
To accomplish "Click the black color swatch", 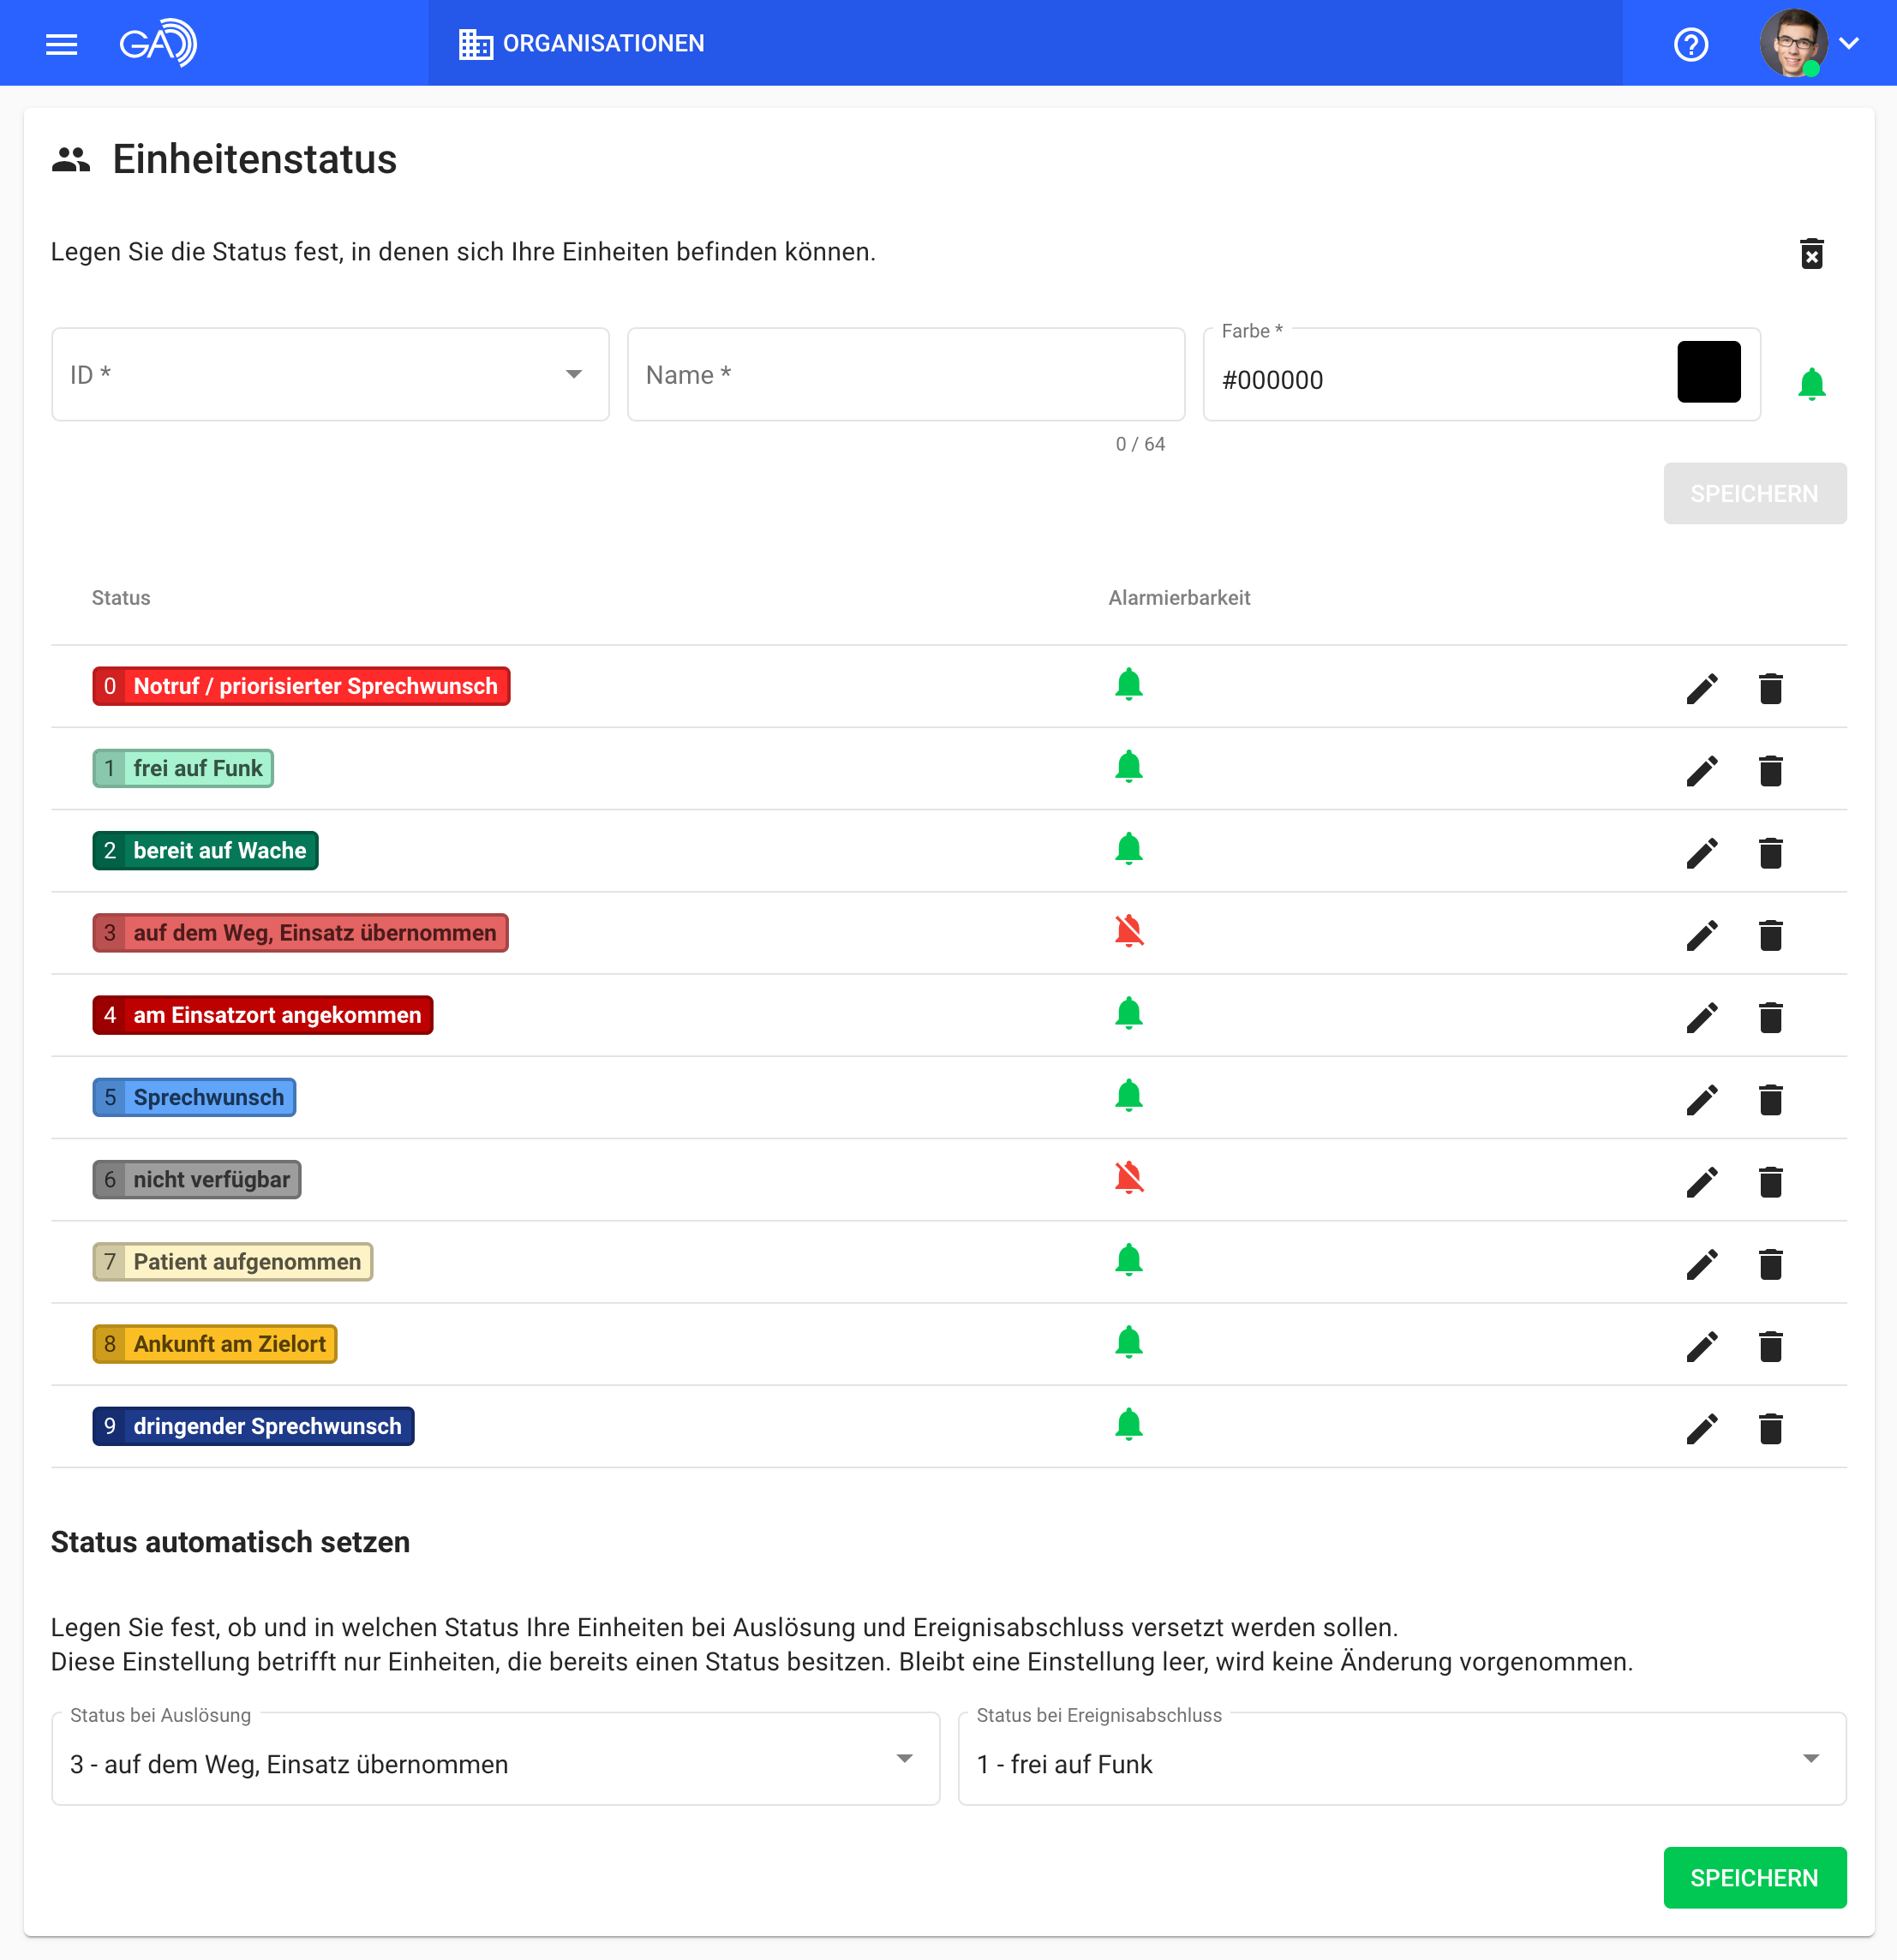I will pos(1708,372).
